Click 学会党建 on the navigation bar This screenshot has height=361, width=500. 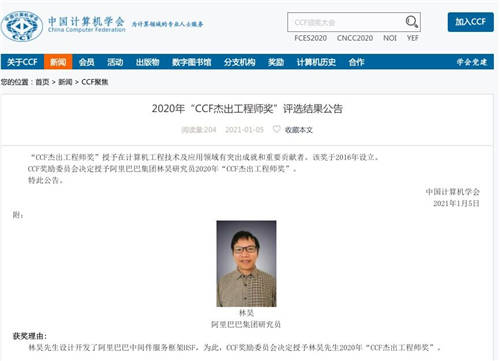(472, 62)
